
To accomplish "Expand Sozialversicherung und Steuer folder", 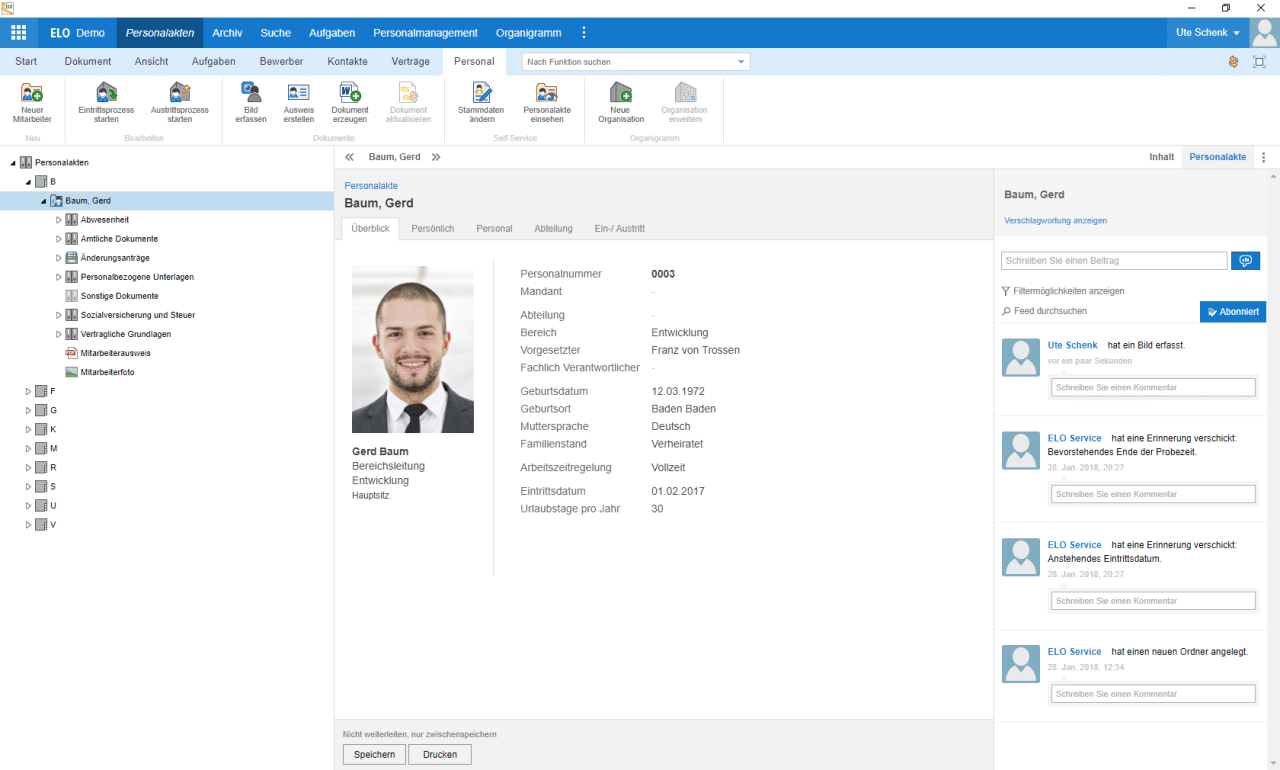I will click(x=58, y=315).
